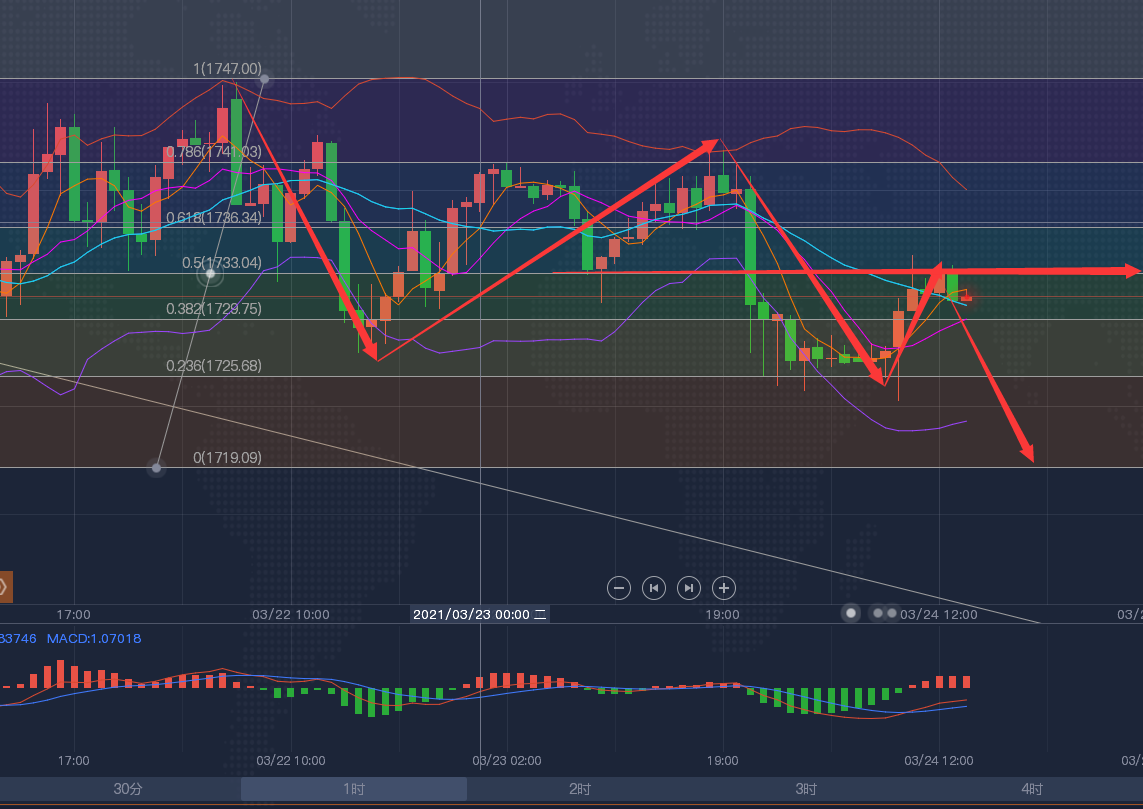Select the 1时 timeframe tab
The image size is (1143, 809).
[x=354, y=789]
